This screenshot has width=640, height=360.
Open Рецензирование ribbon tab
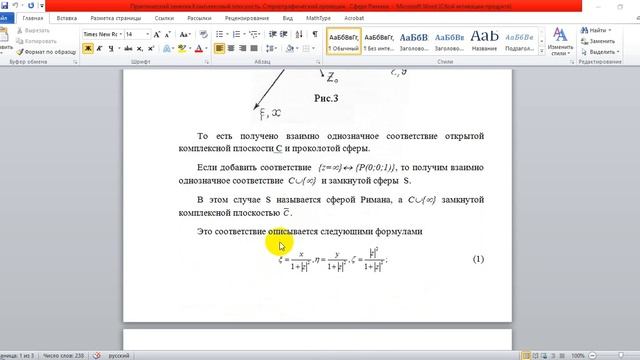point(247,18)
